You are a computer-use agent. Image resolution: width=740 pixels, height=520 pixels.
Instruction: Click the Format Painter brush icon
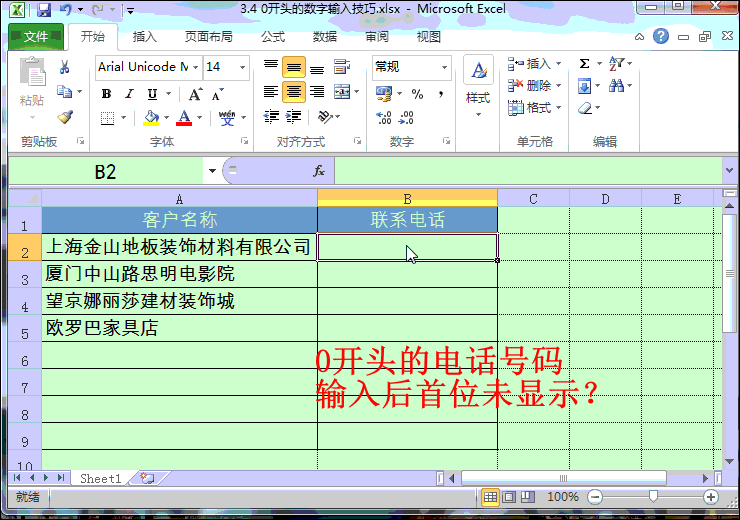65,117
